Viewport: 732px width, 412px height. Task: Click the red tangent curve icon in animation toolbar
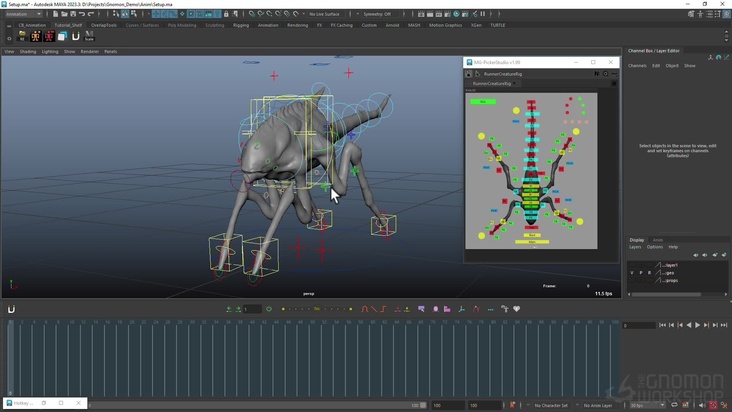pyautogui.click(x=365, y=309)
